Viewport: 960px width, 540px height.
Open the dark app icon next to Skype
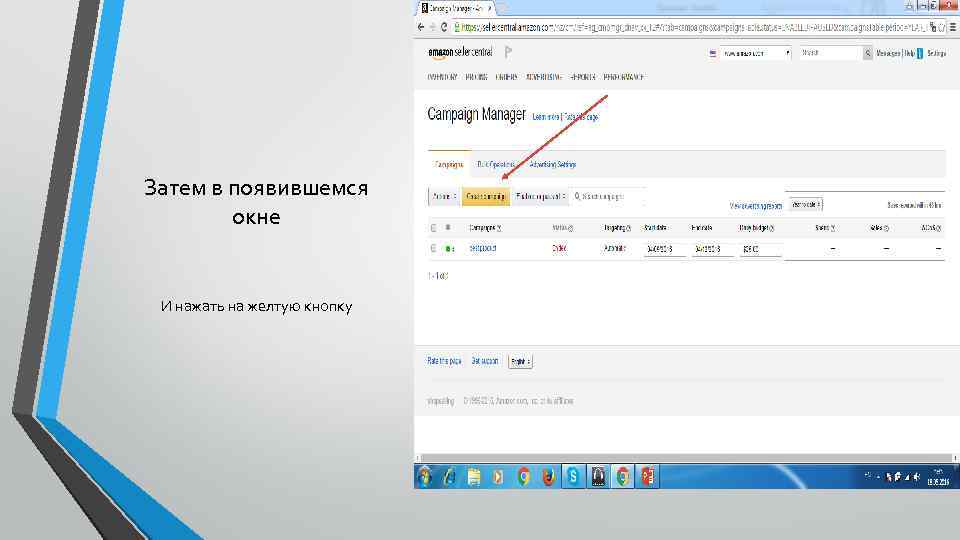pyautogui.click(x=598, y=476)
